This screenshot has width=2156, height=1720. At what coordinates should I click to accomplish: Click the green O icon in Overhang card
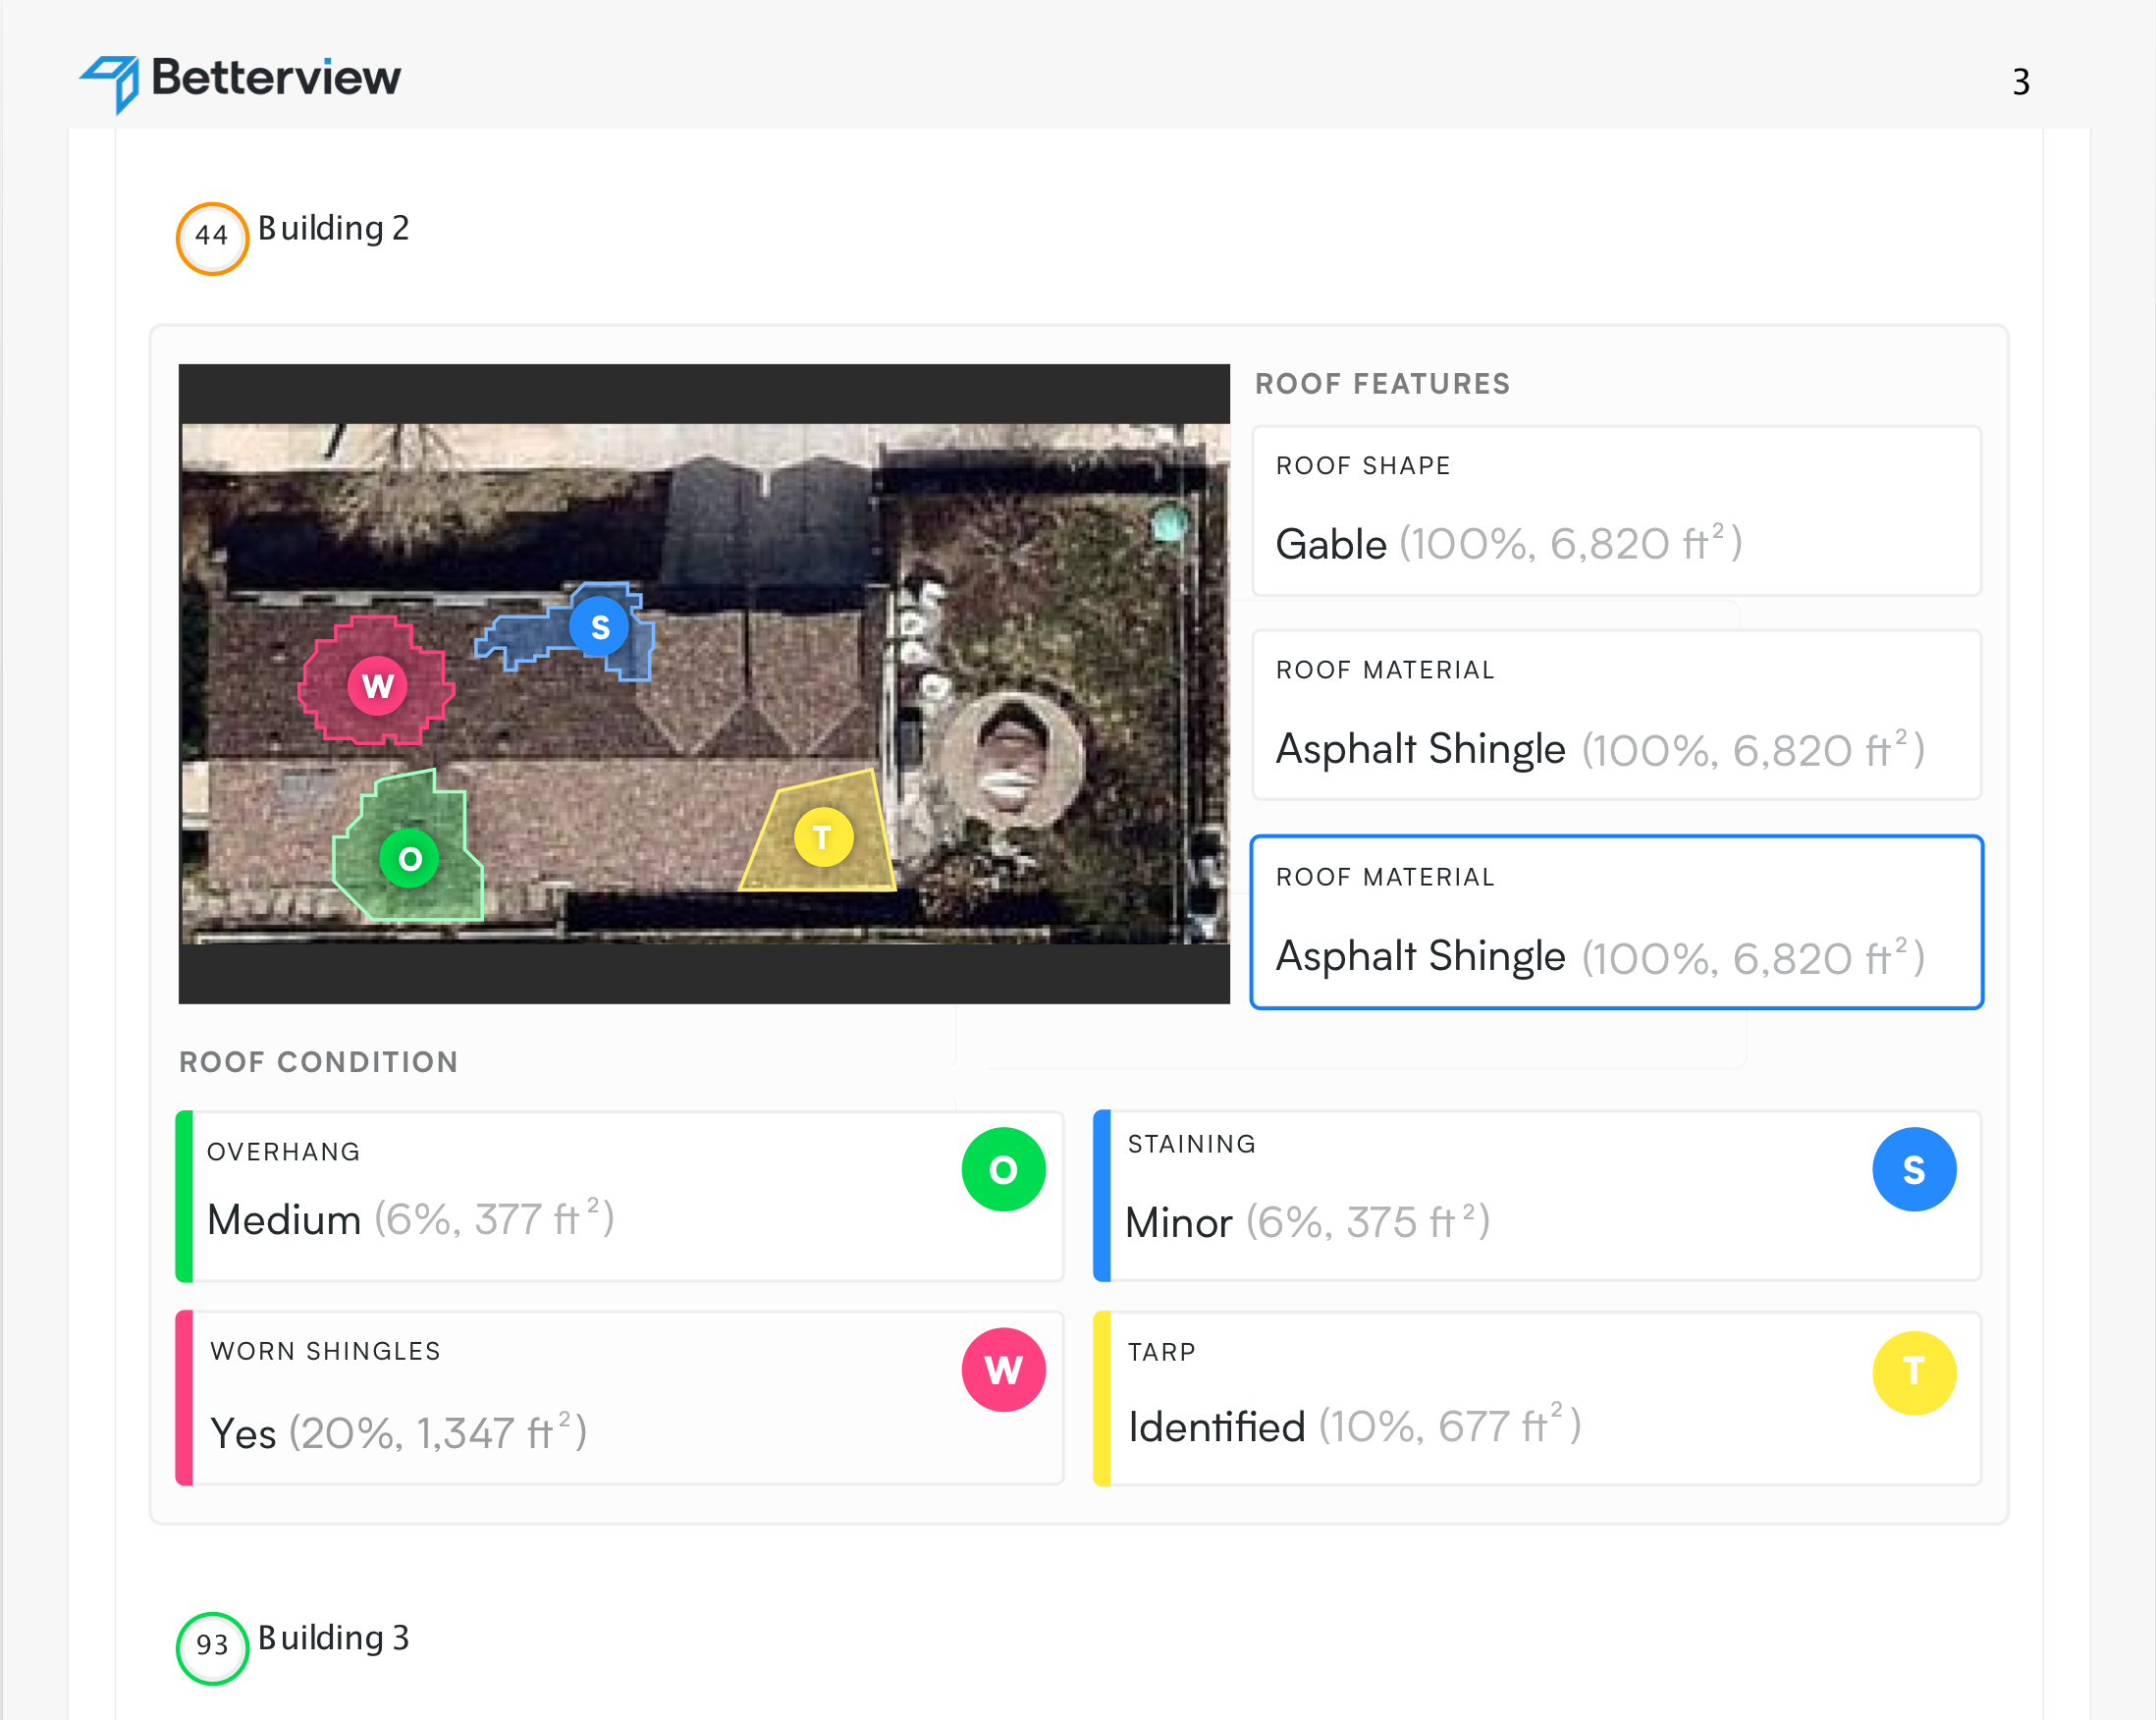click(1003, 1169)
